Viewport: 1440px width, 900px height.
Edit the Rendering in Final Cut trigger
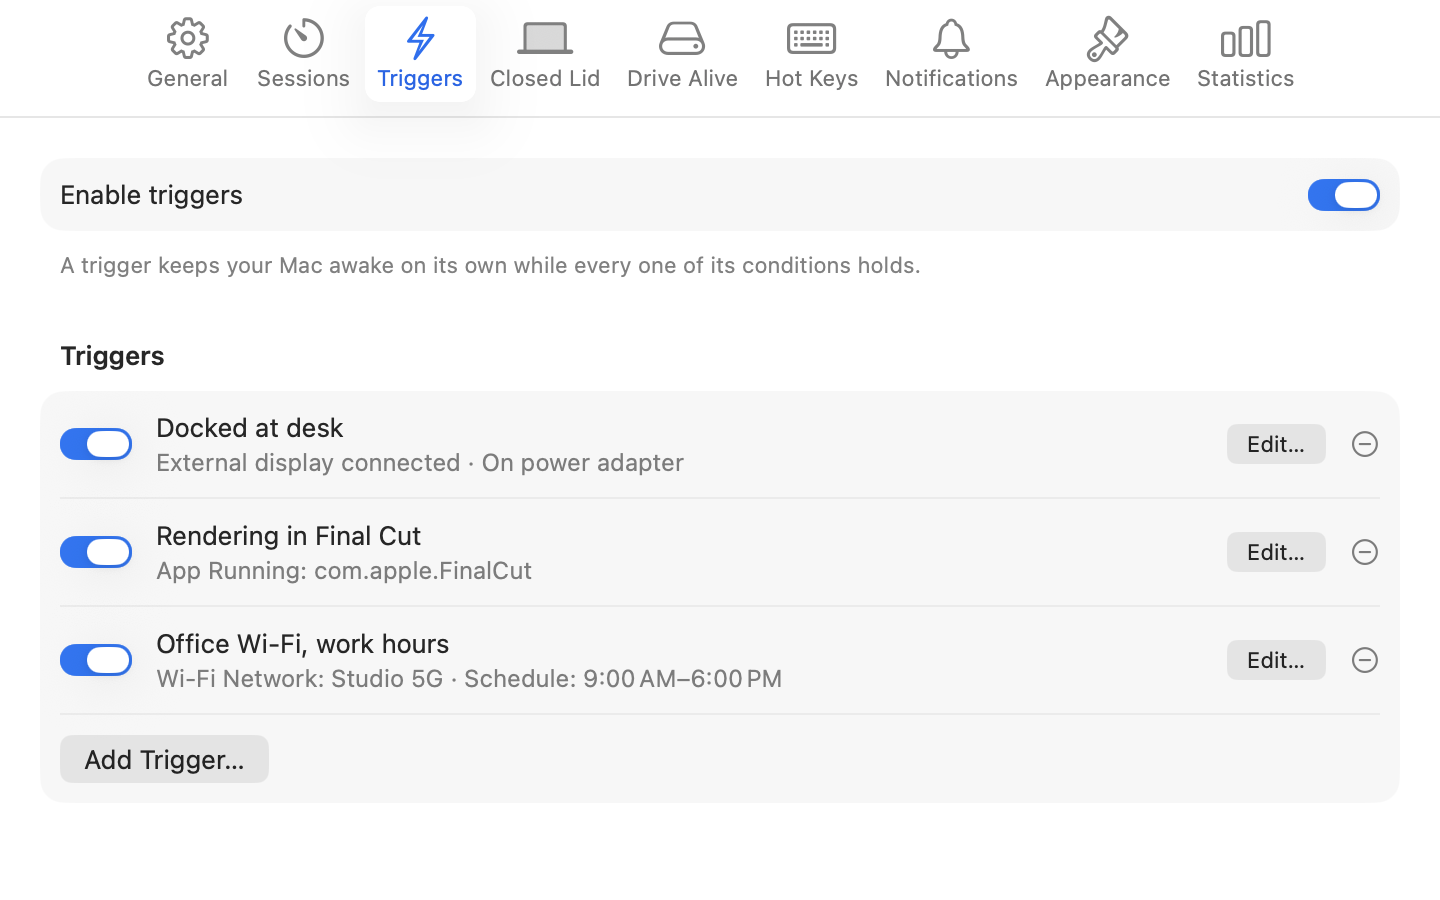click(x=1276, y=552)
